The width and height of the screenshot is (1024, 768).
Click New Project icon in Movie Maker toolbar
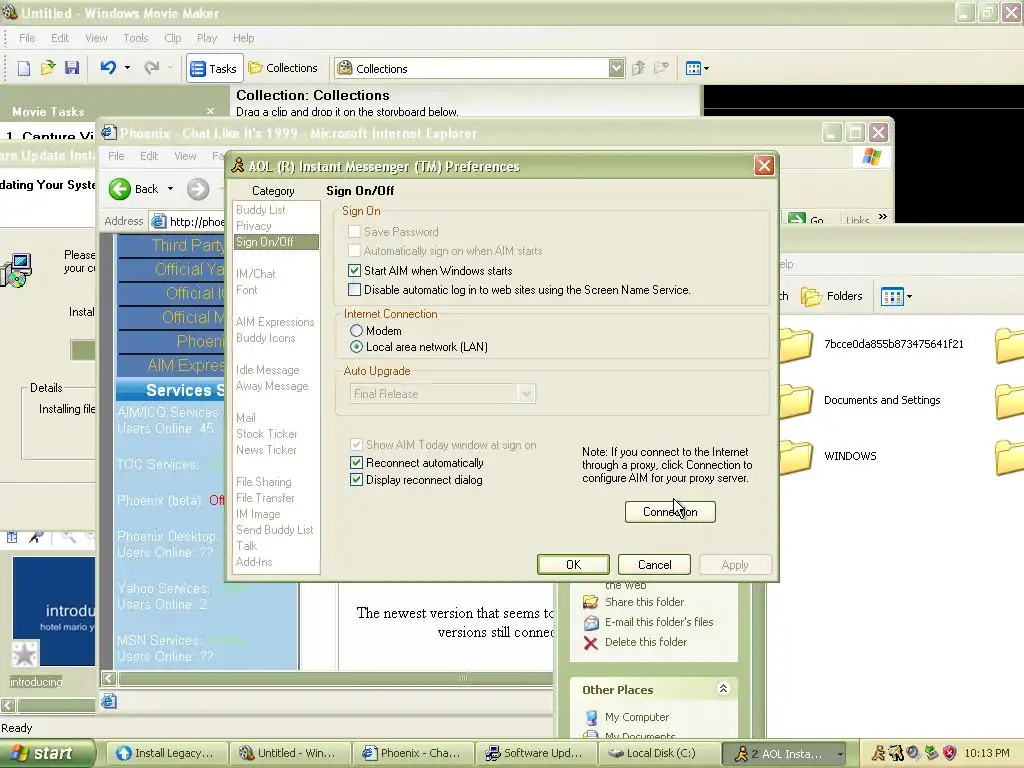tap(24, 68)
